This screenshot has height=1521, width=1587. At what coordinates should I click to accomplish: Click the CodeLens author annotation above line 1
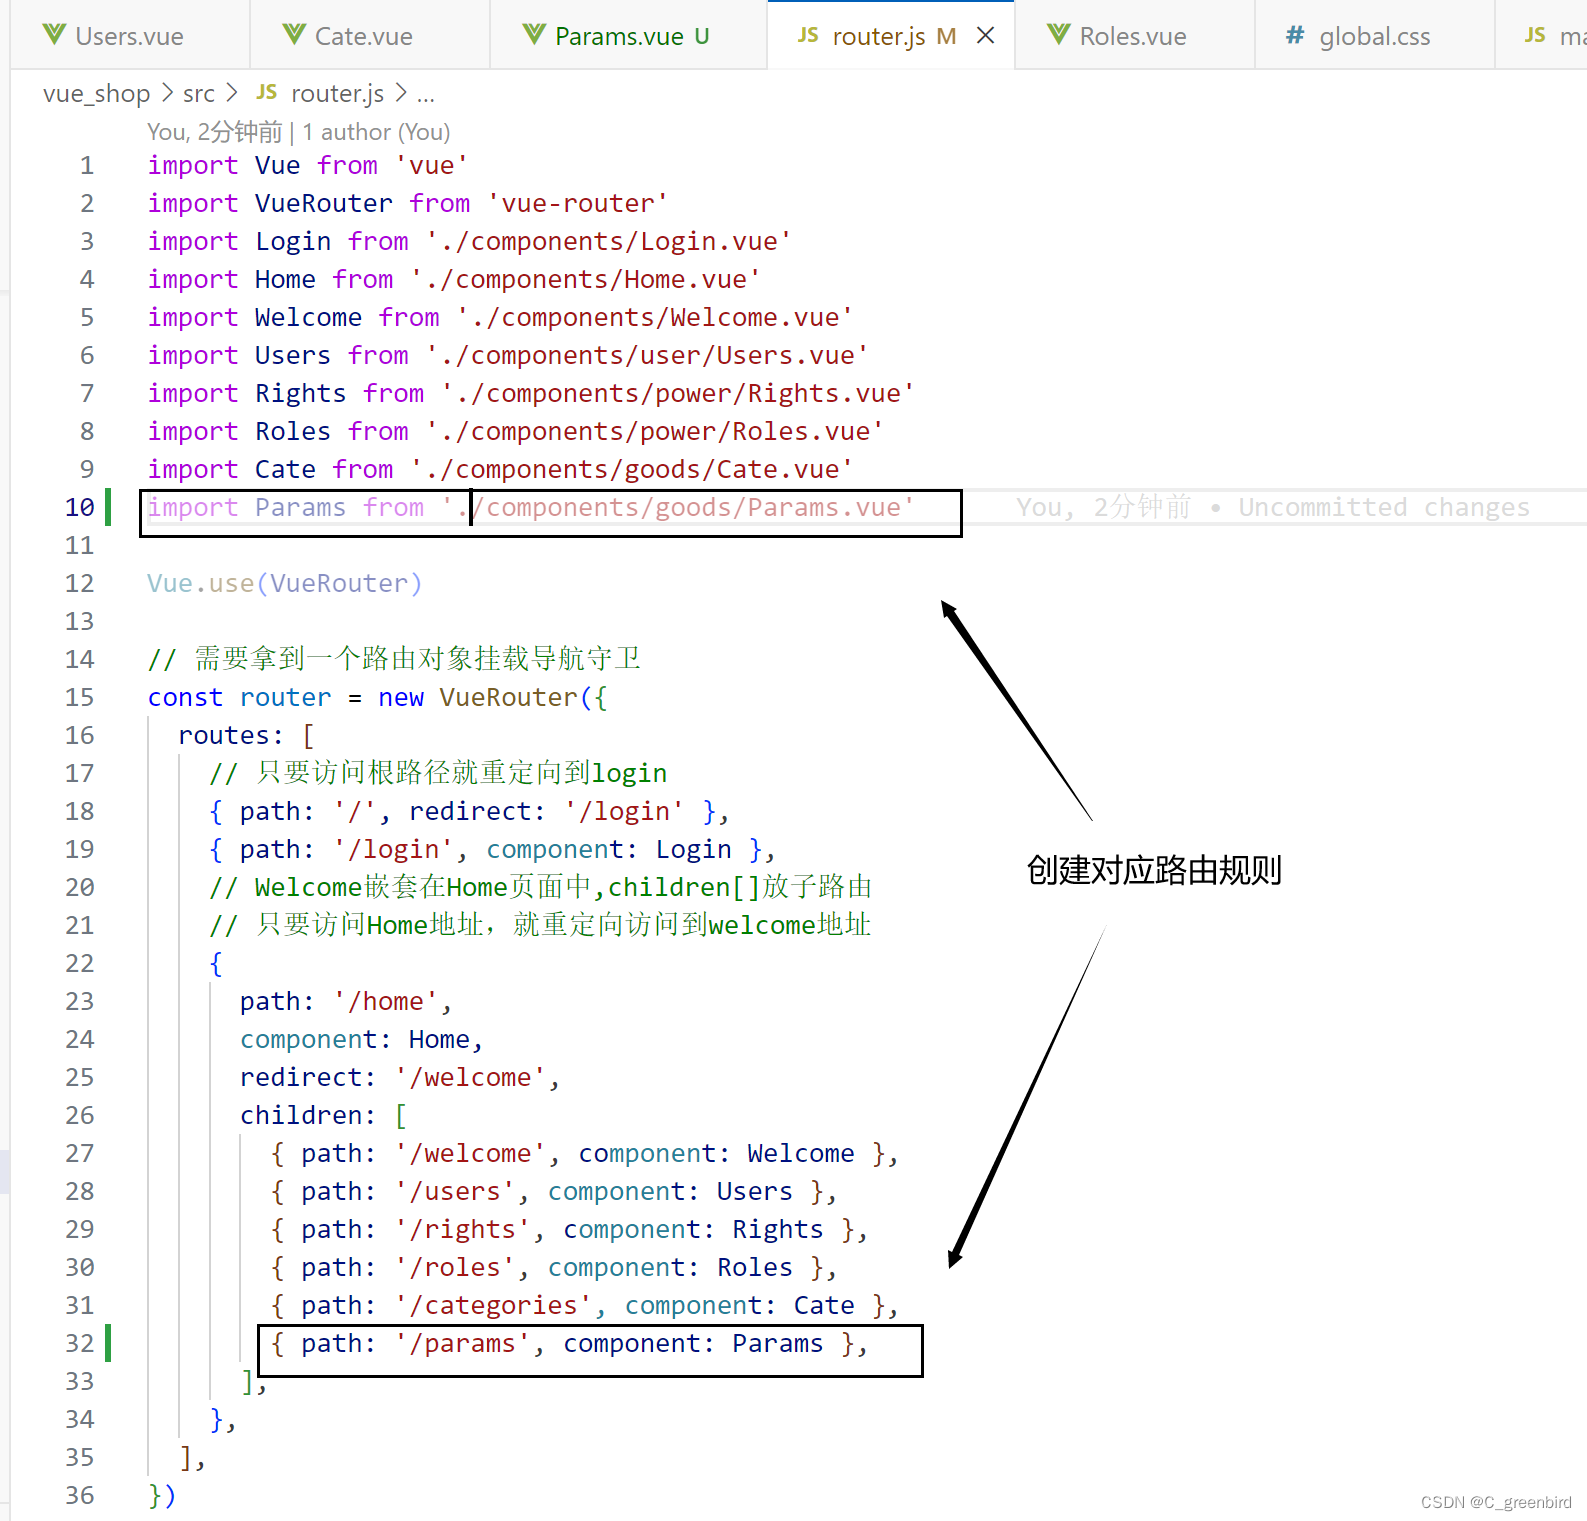tap(298, 132)
